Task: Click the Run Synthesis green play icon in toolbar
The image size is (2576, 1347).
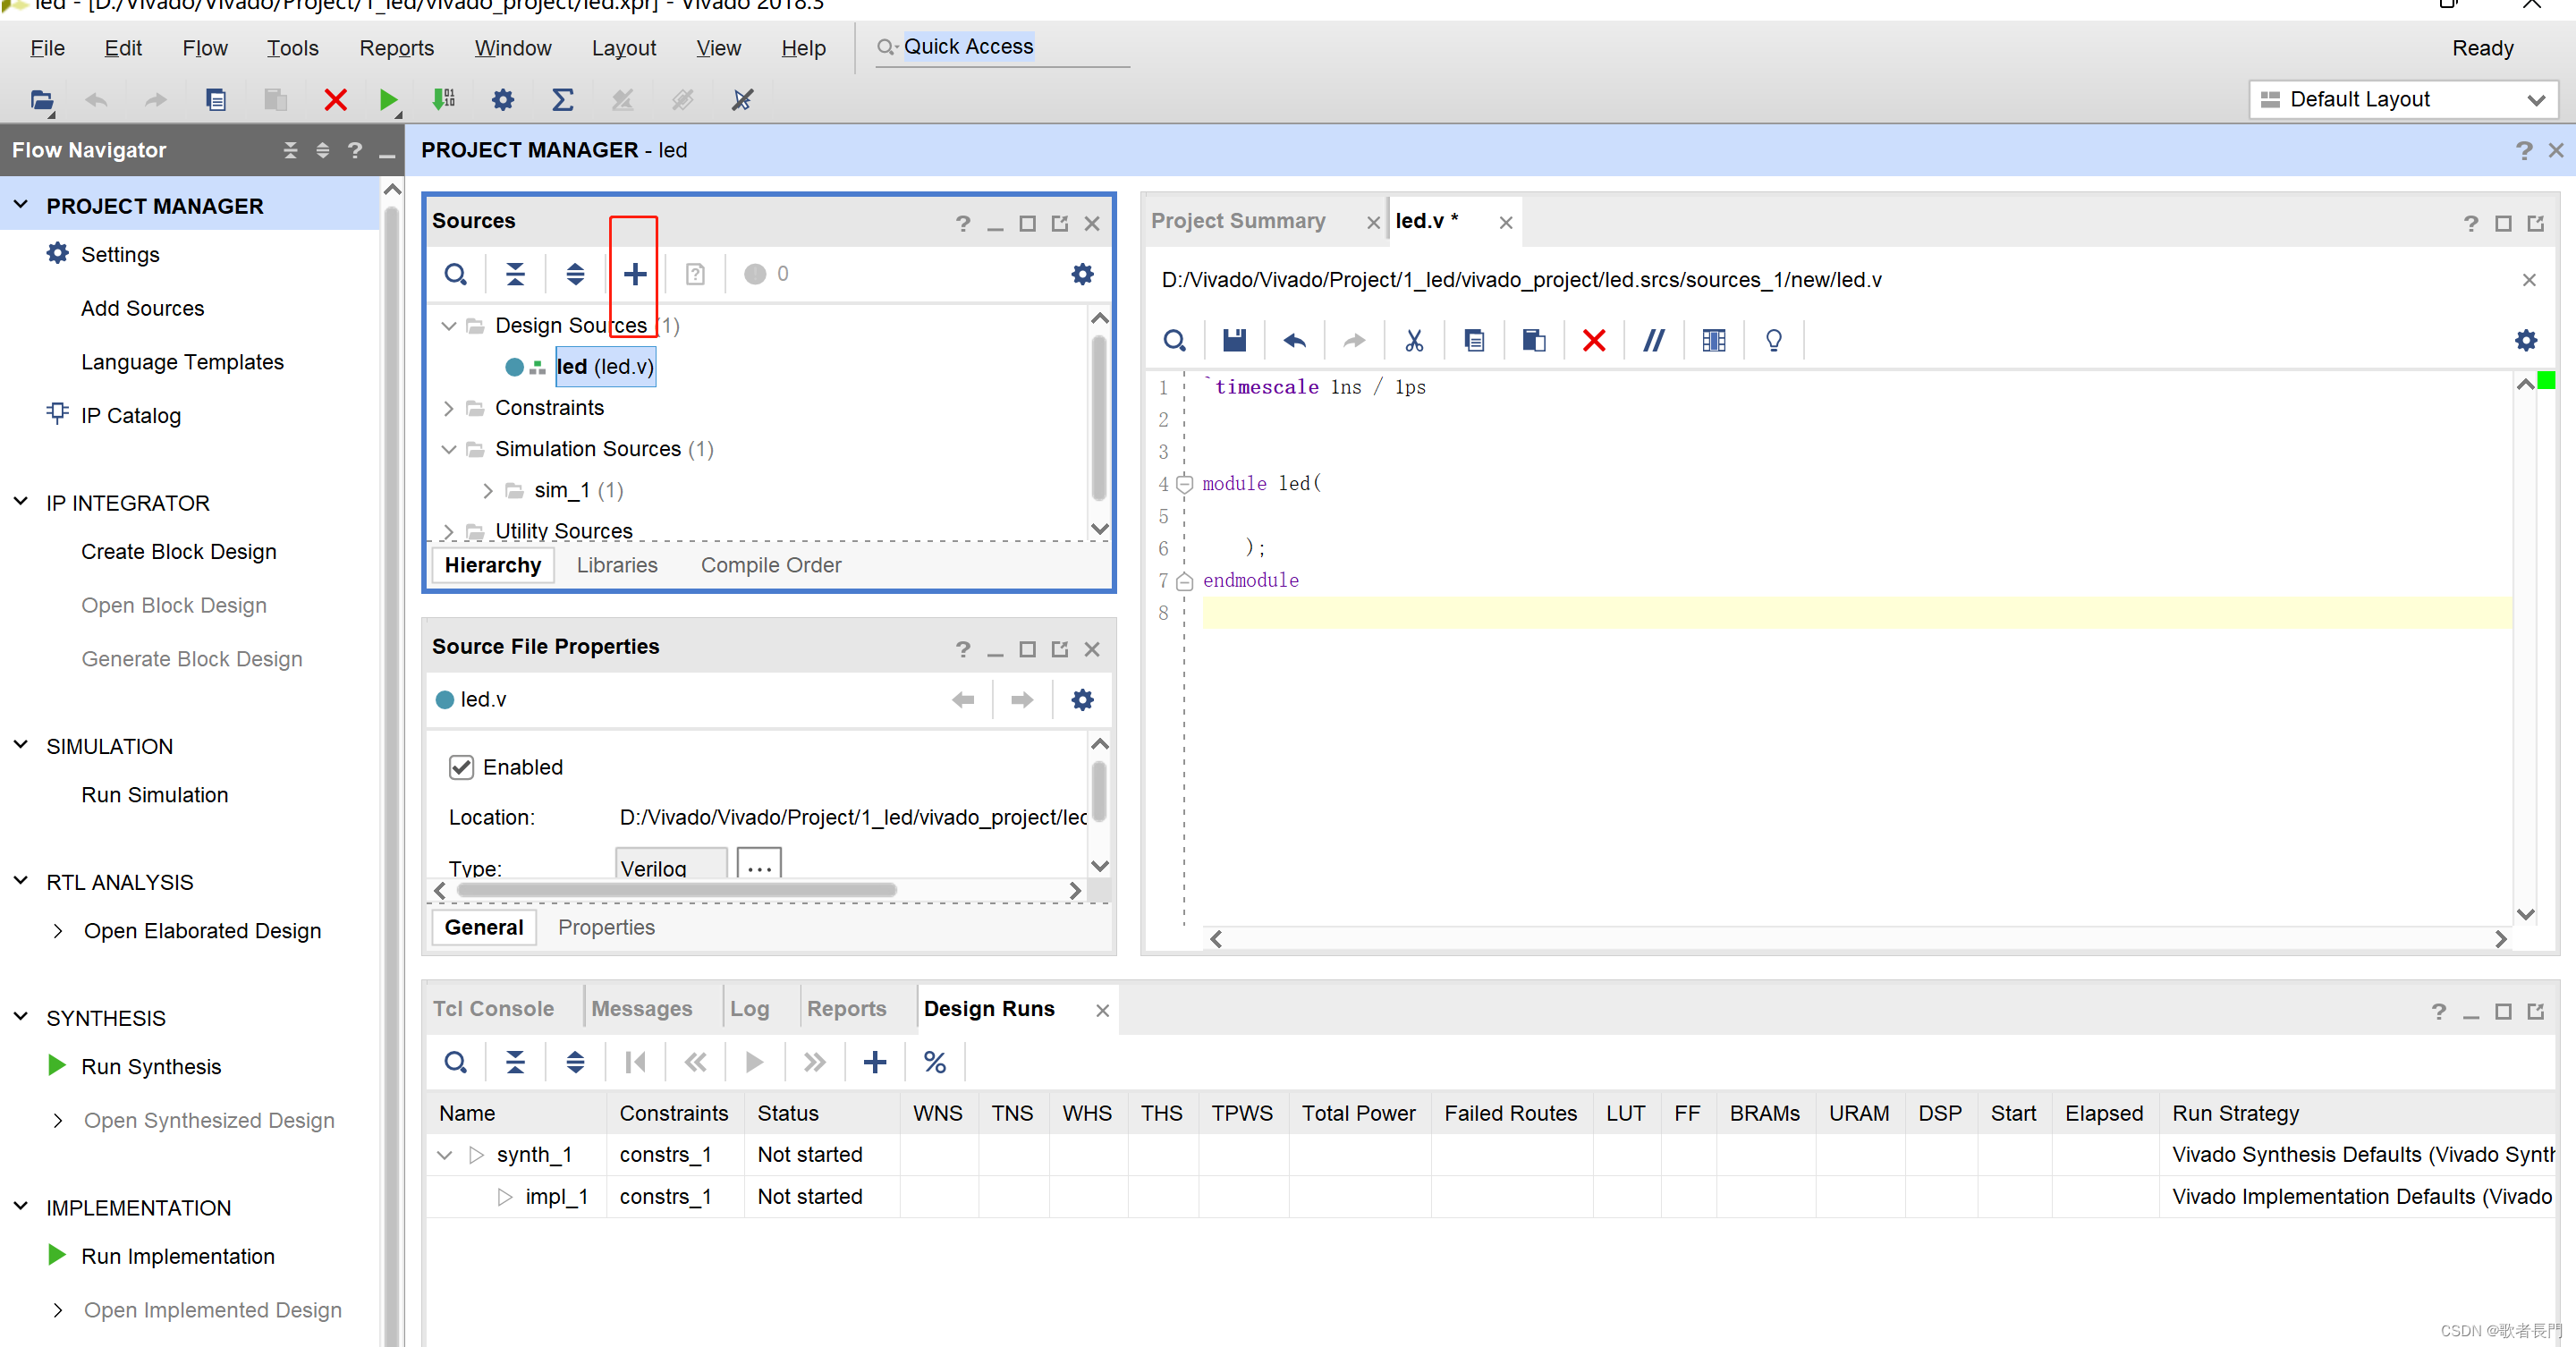Action: pos(388,99)
